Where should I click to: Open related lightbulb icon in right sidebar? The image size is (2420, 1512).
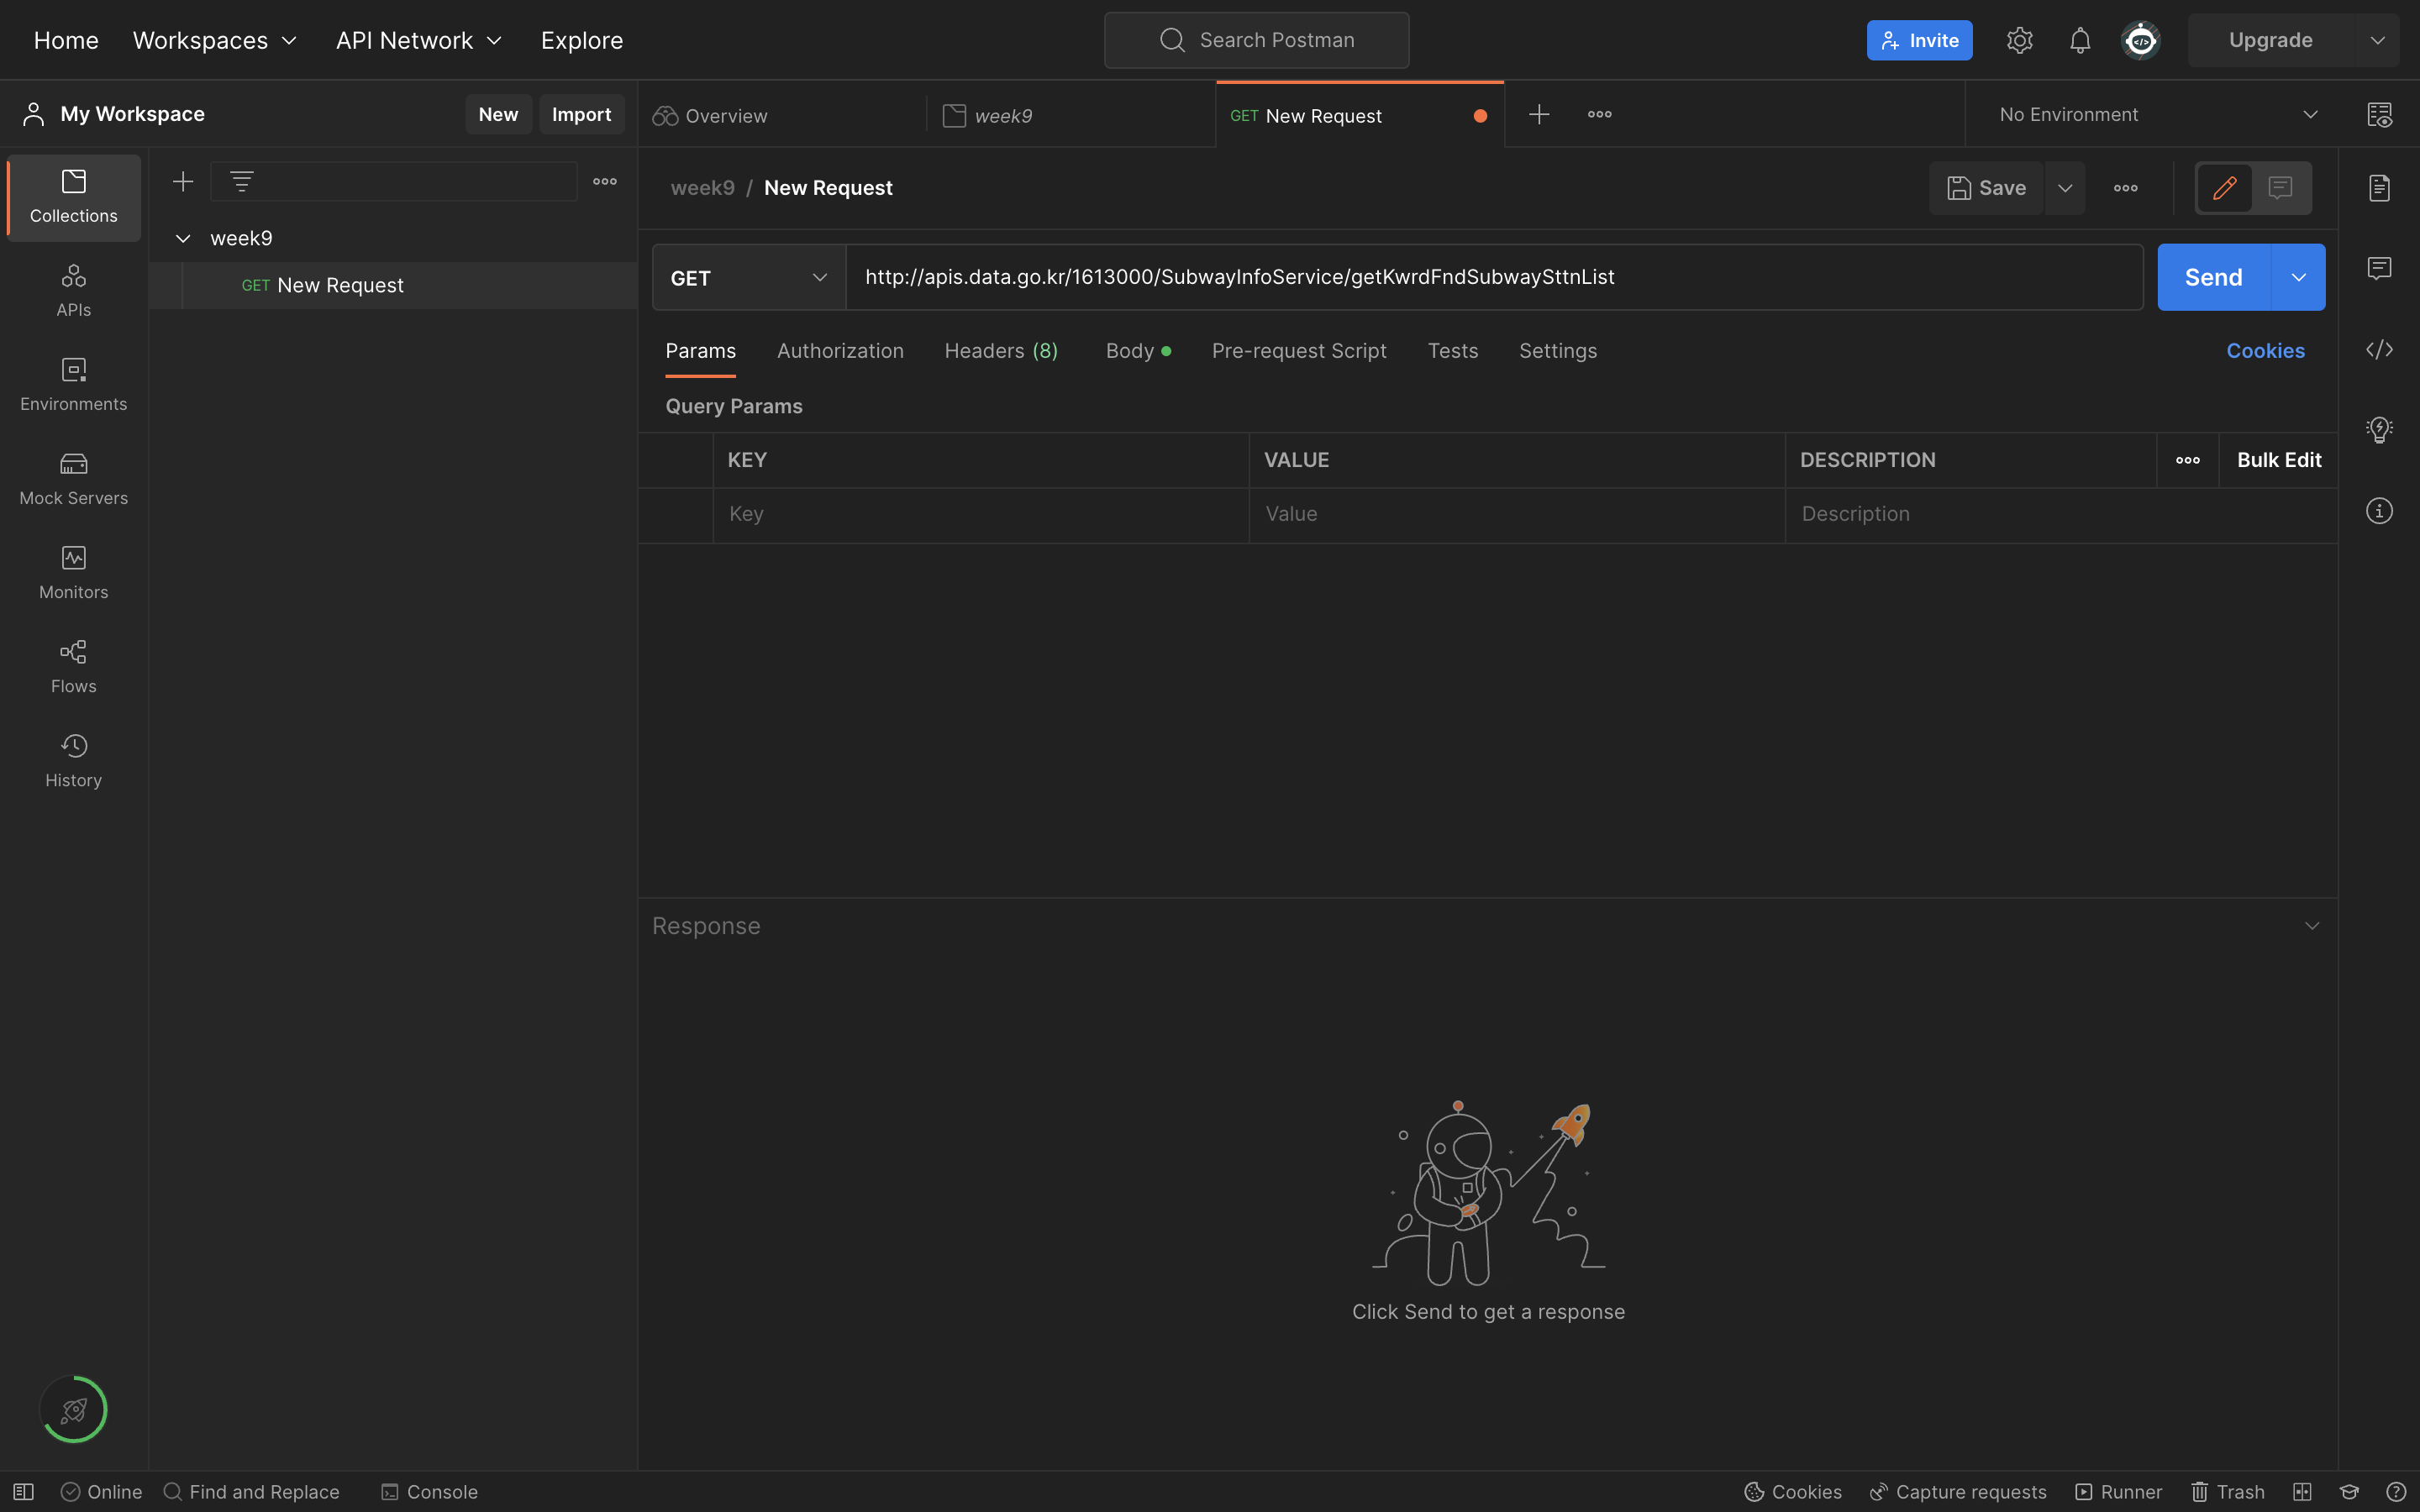point(2379,430)
